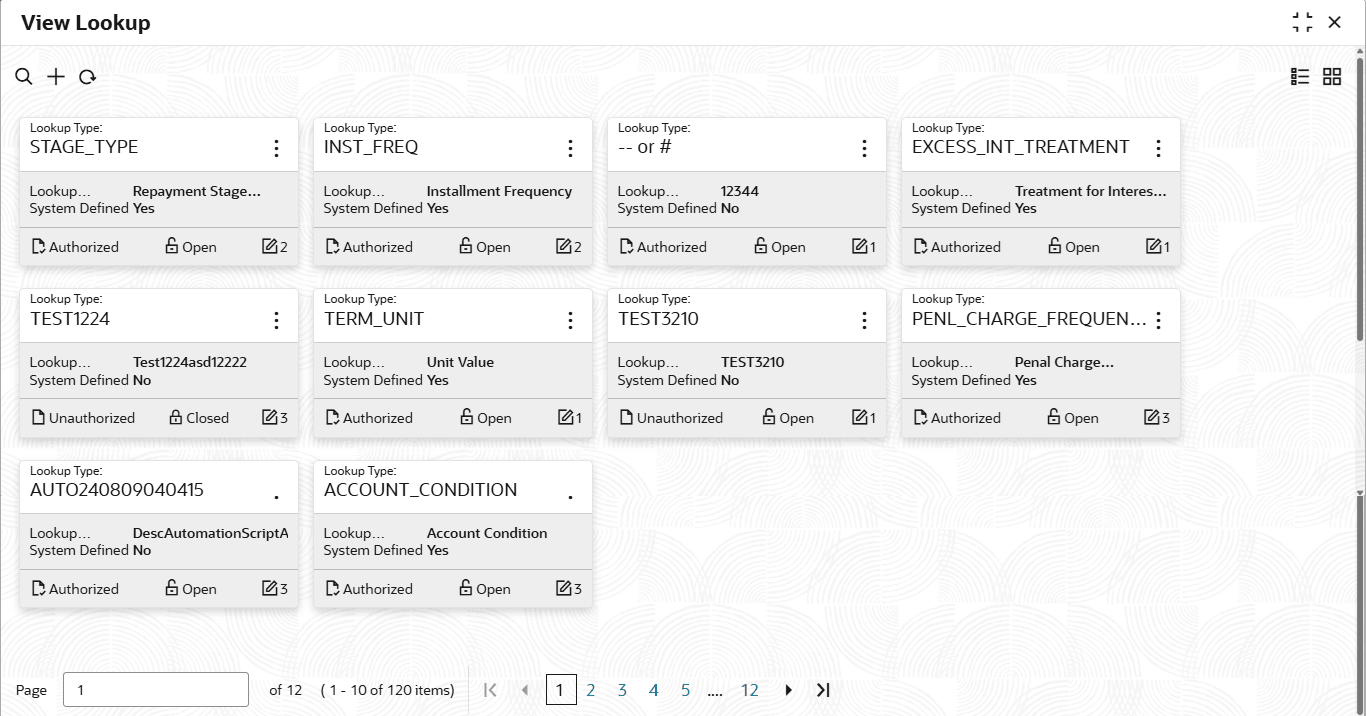The width and height of the screenshot is (1366, 716).
Task: Jump to the last page
Action: [823, 690]
